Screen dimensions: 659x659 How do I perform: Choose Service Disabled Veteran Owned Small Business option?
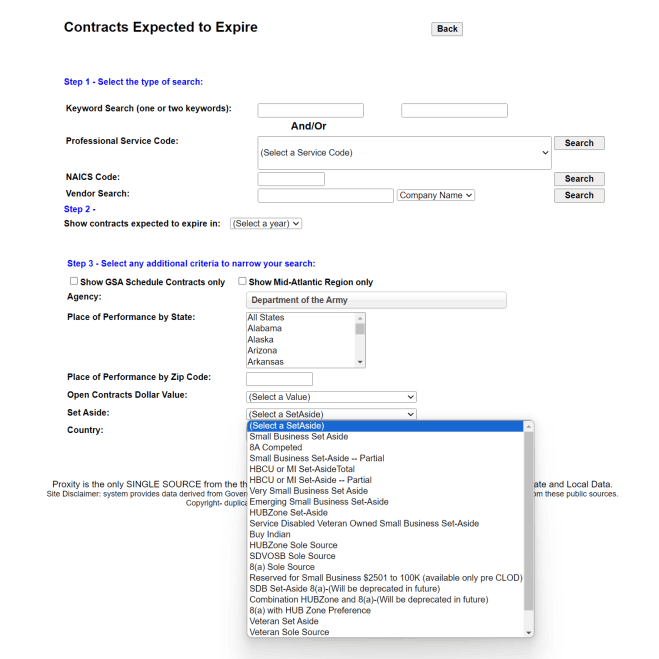(x=385, y=524)
